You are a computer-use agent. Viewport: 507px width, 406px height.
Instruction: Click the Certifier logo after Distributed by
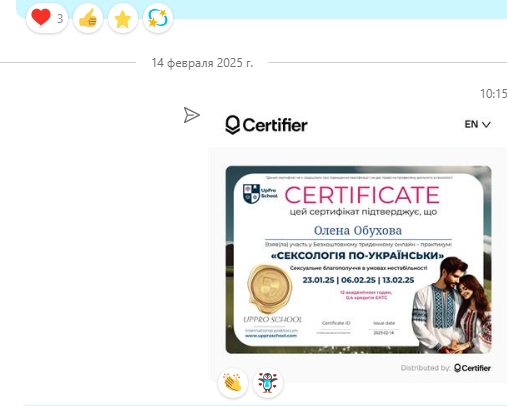click(472, 368)
